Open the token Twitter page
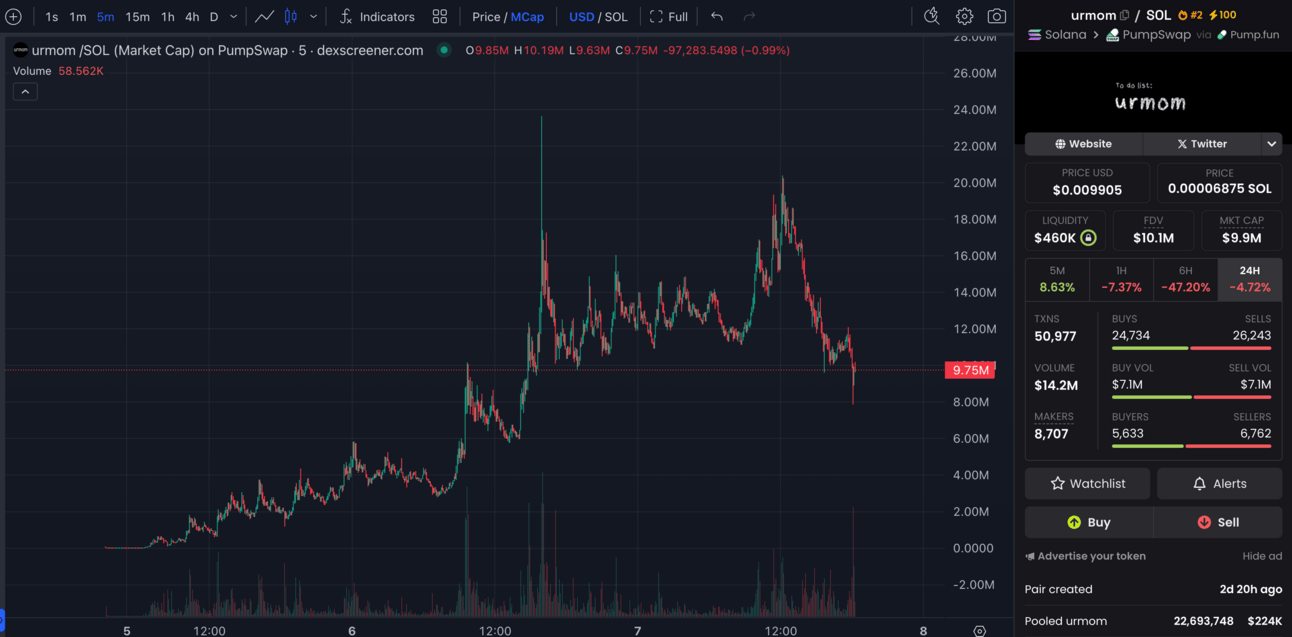The image size is (1292, 637). [1202, 144]
